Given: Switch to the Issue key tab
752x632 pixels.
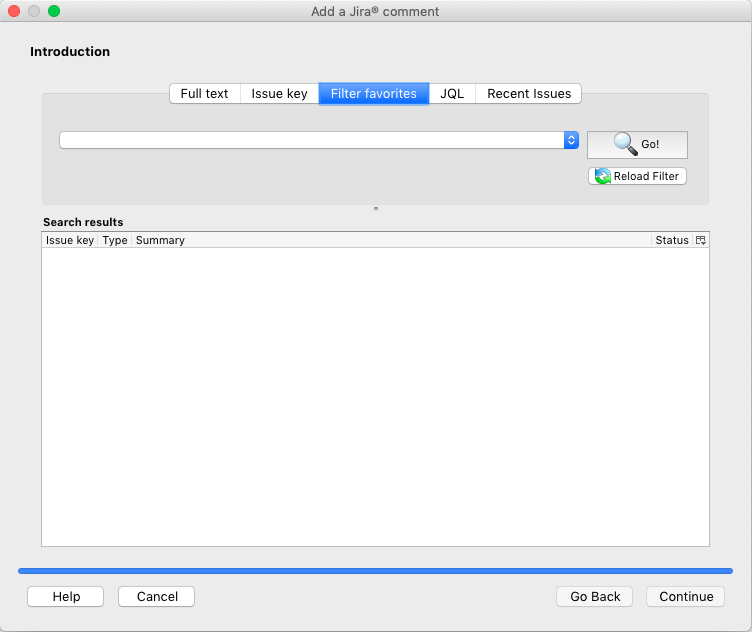Looking at the screenshot, I should [x=279, y=94].
